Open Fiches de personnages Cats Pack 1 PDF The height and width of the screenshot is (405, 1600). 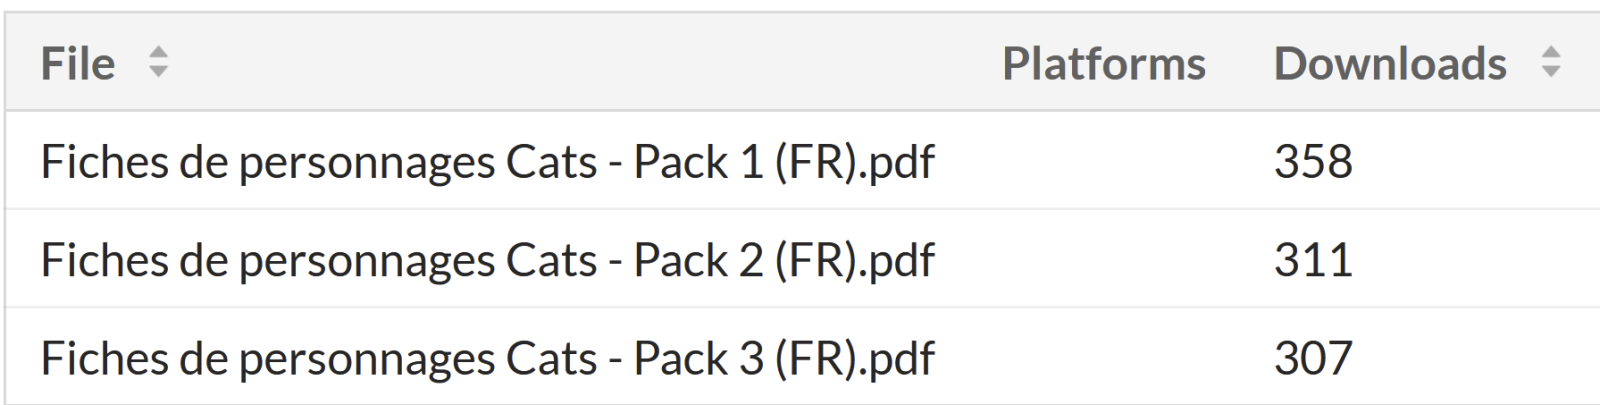pyautogui.click(x=487, y=162)
